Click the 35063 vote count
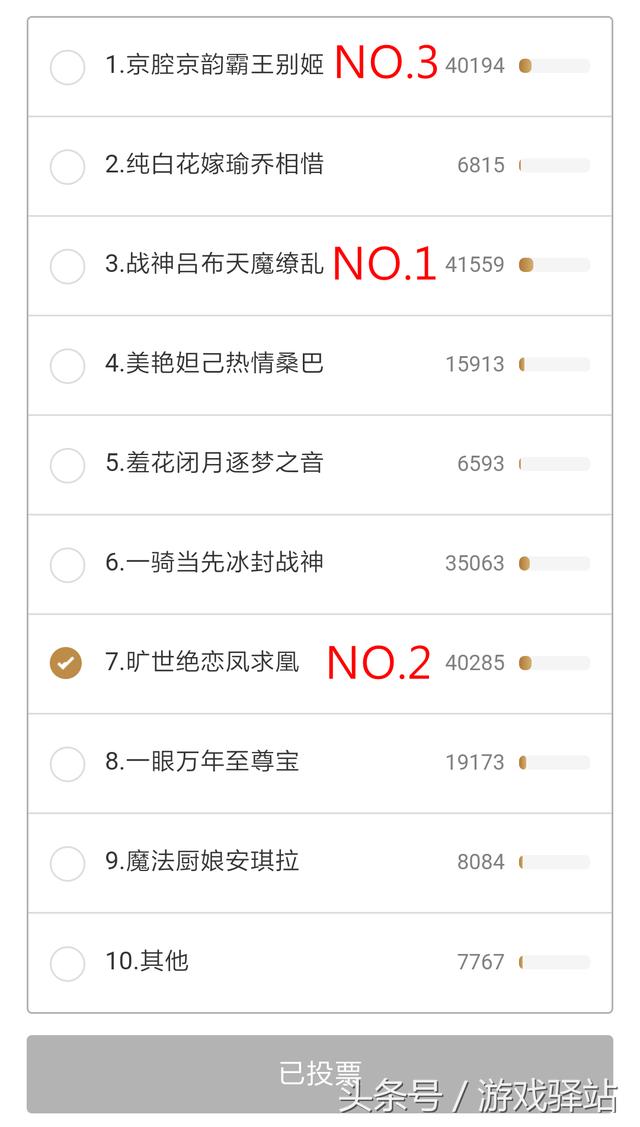The height and width of the screenshot is (1127, 640). pyautogui.click(x=475, y=563)
